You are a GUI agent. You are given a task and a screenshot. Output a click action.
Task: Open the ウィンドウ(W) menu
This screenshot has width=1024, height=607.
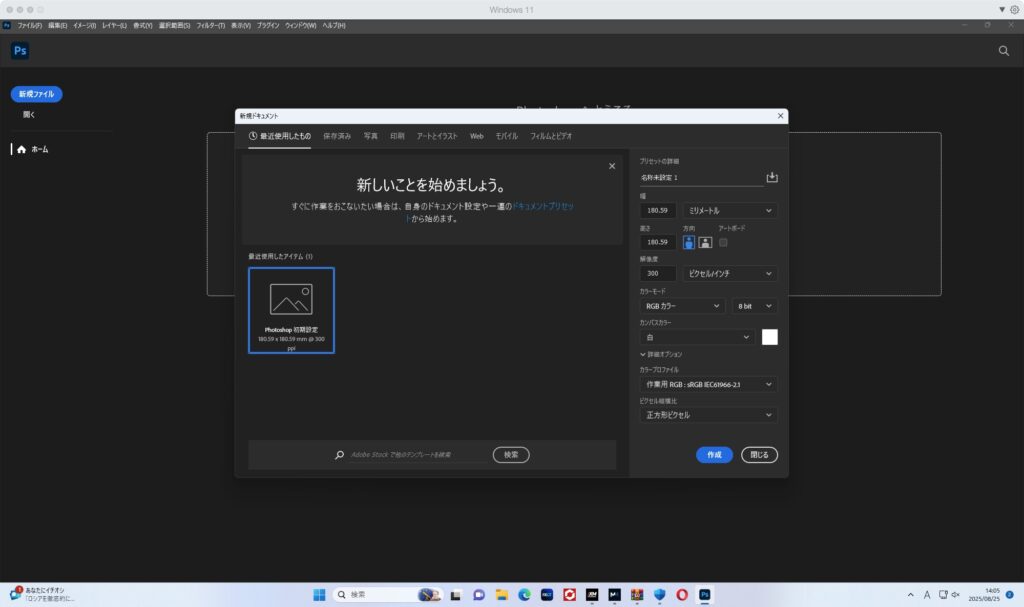[x=300, y=25]
